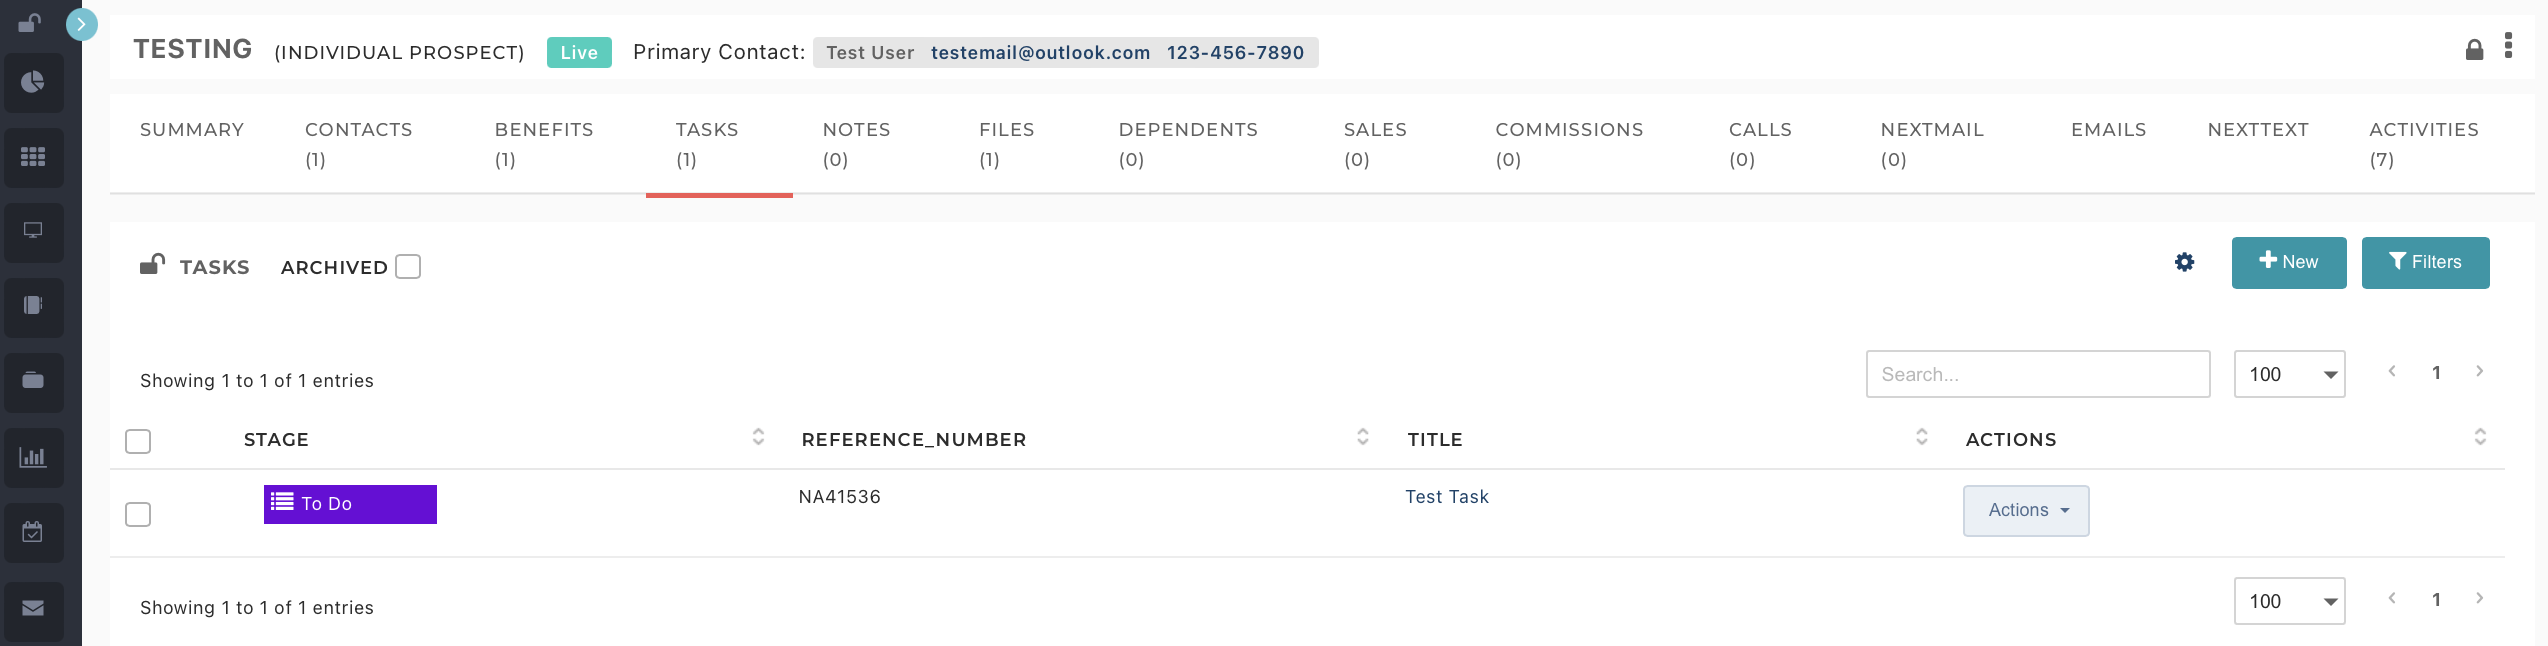Open the envelope mail sidebar icon
Viewport: 2548px width, 646px height.
pyautogui.click(x=33, y=608)
